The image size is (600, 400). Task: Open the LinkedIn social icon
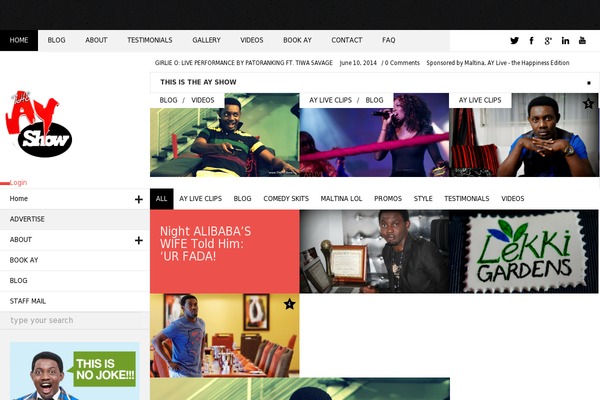(565, 41)
